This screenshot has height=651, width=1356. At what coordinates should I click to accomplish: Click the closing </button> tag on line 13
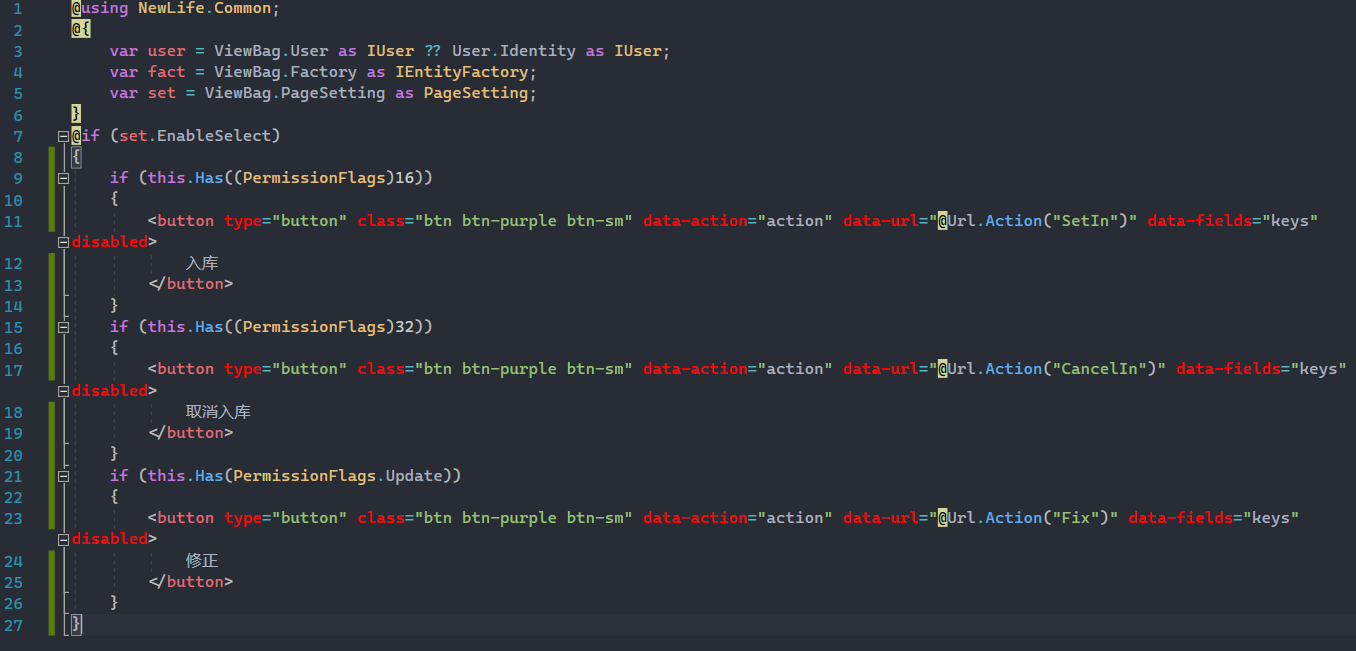[x=190, y=284]
